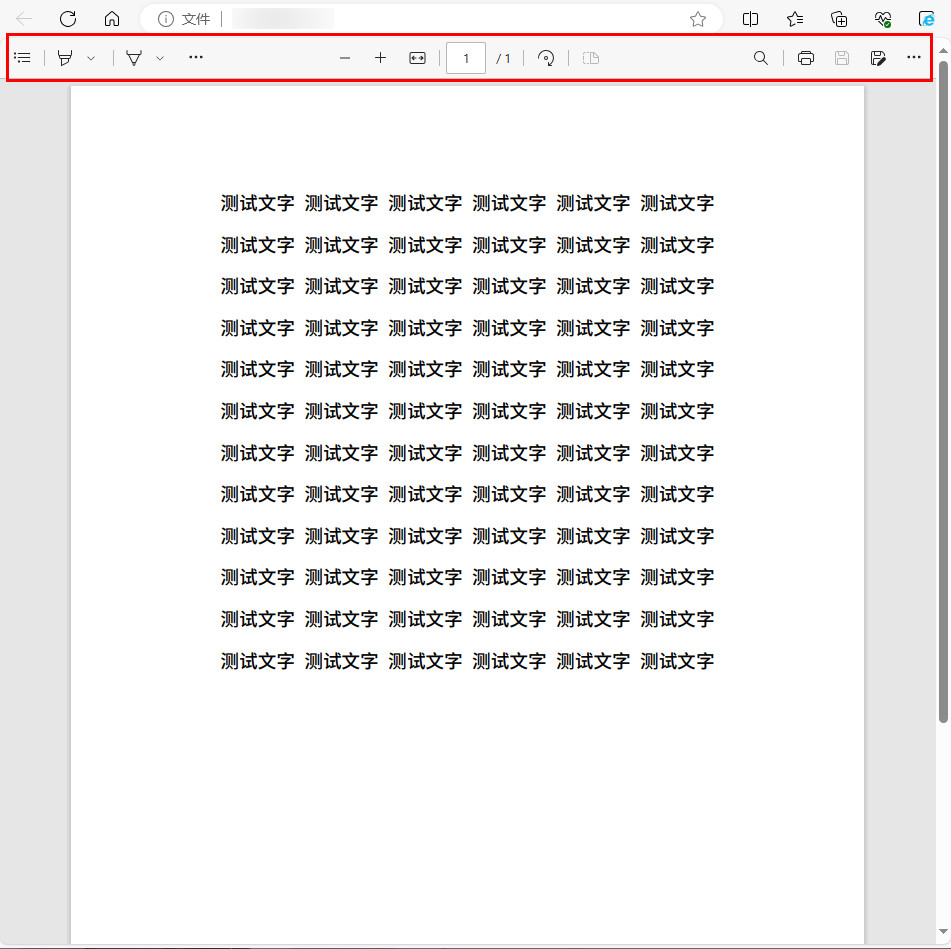
Task: Click the site info icon in address bar
Action: coord(166,19)
